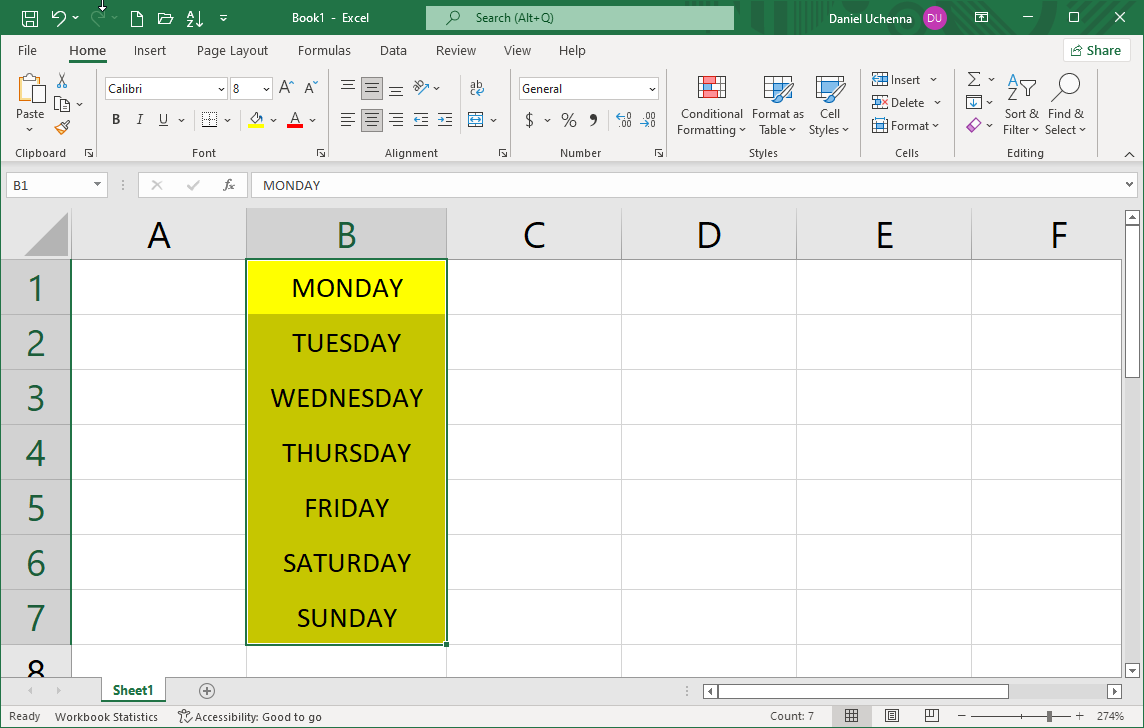Image resolution: width=1144 pixels, height=728 pixels.
Task: Toggle Center horizontal alignment
Action: [x=372, y=120]
